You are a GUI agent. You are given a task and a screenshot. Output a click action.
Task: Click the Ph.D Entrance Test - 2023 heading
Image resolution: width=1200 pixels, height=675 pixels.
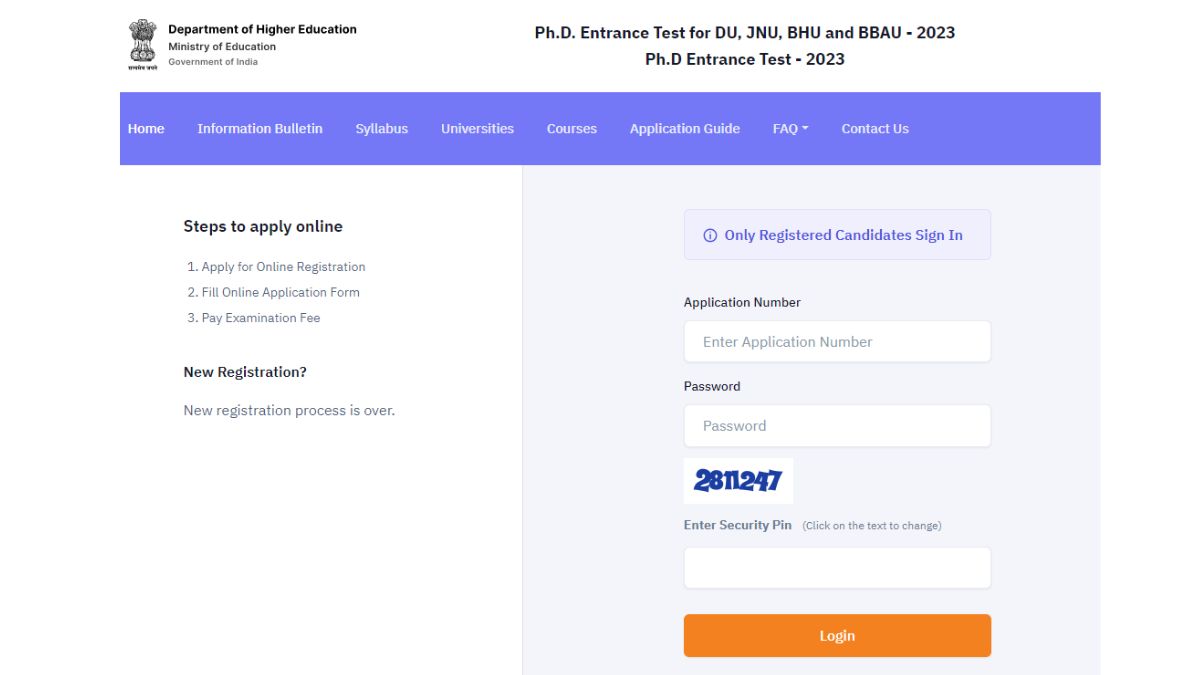click(x=745, y=60)
